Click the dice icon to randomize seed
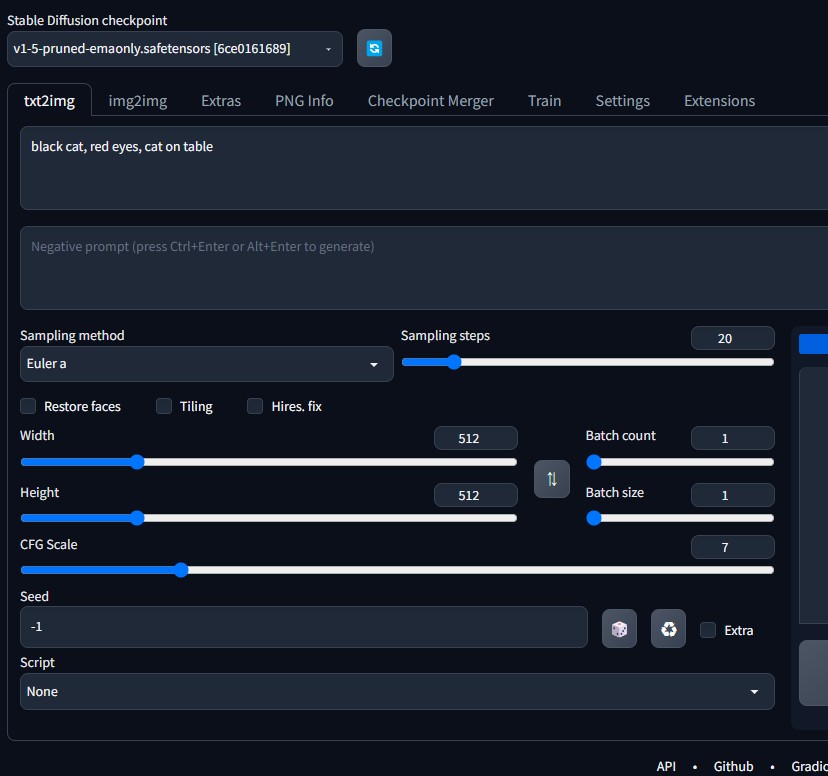The width and height of the screenshot is (828, 776). [619, 628]
